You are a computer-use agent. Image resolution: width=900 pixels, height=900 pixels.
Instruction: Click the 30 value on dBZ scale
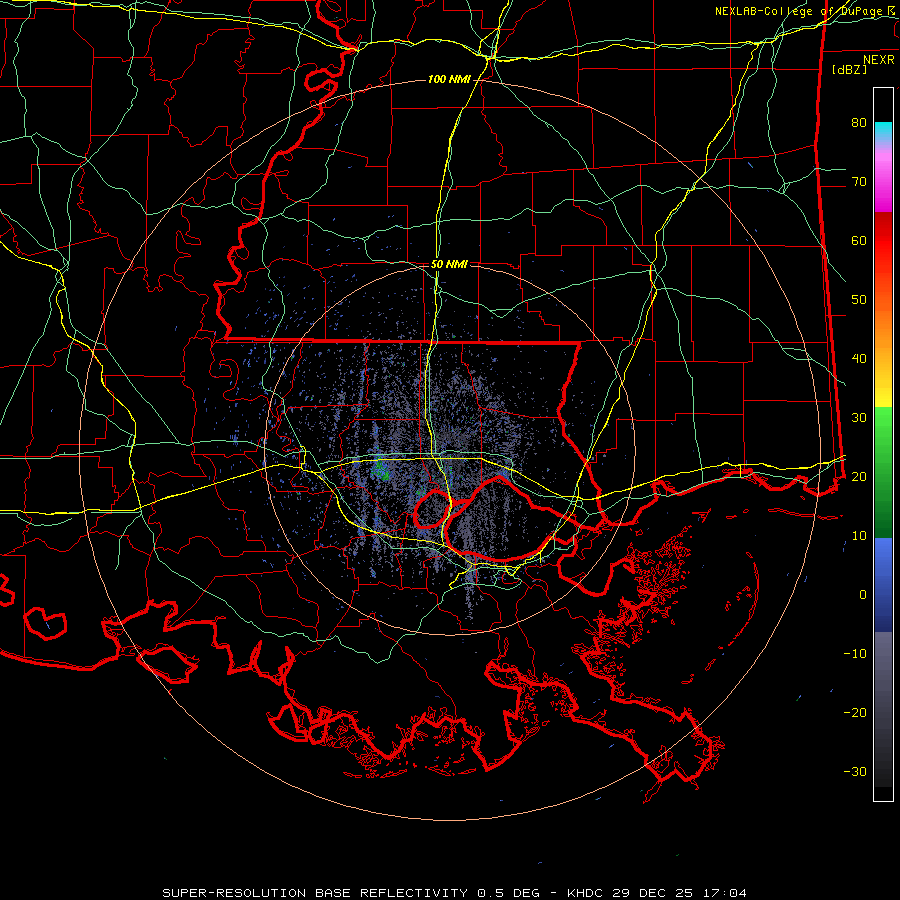click(x=859, y=417)
